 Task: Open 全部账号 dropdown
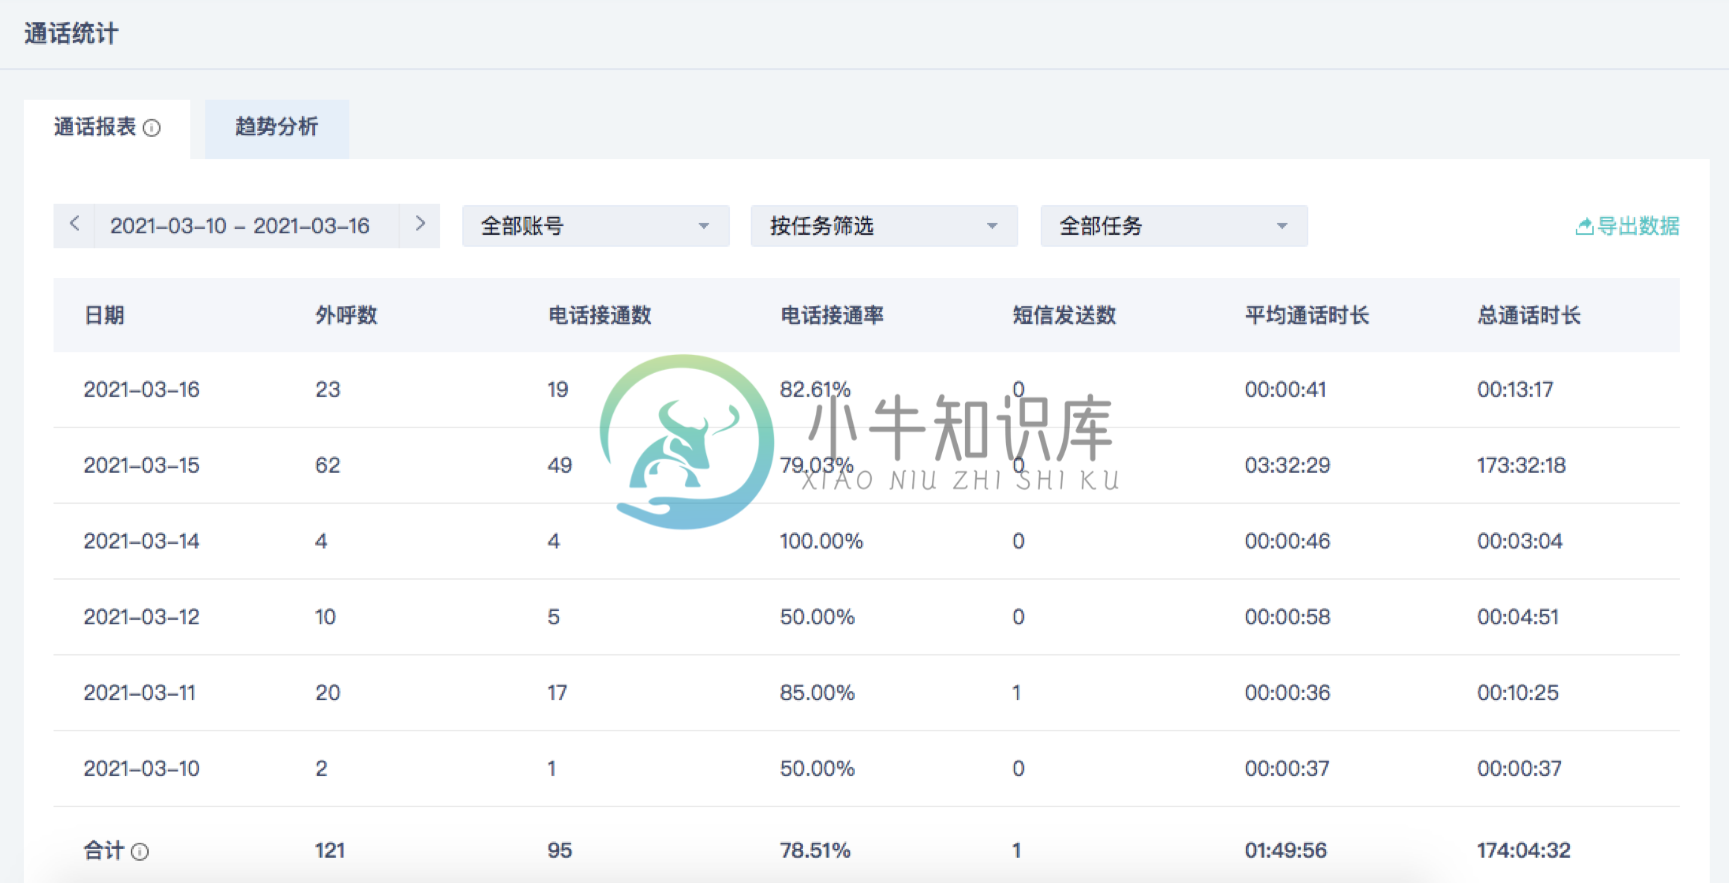point(596,226)
